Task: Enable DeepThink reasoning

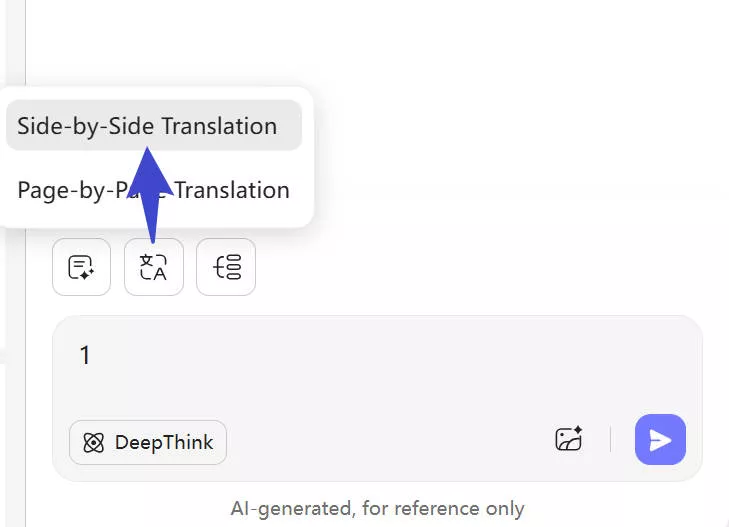Action: point(148,442)
